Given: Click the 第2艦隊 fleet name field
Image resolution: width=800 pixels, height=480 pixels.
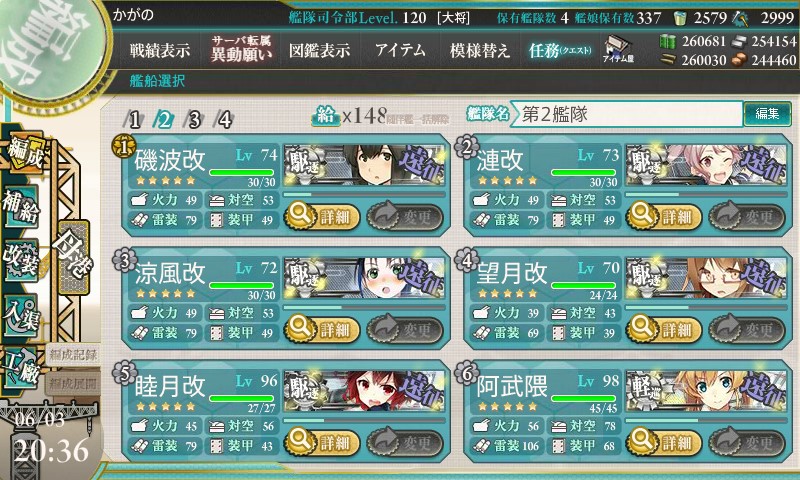Looking at the screenshot, I should click(626, 114).
